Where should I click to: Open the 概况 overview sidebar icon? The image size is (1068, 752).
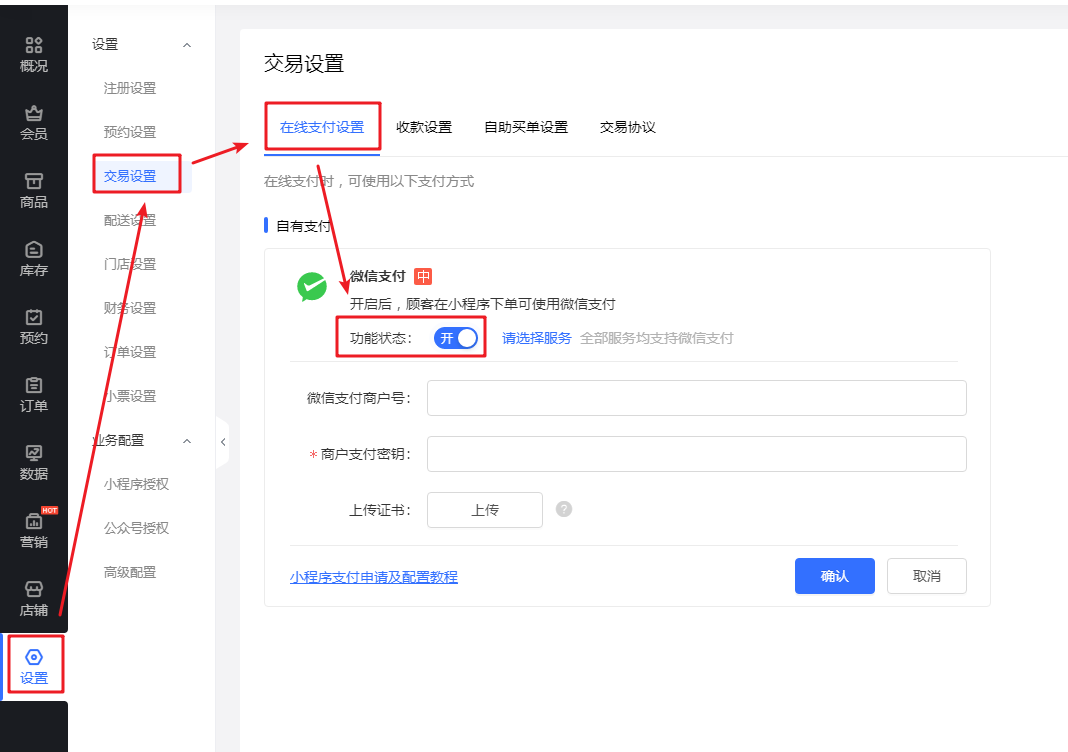[x=33, y=55]
